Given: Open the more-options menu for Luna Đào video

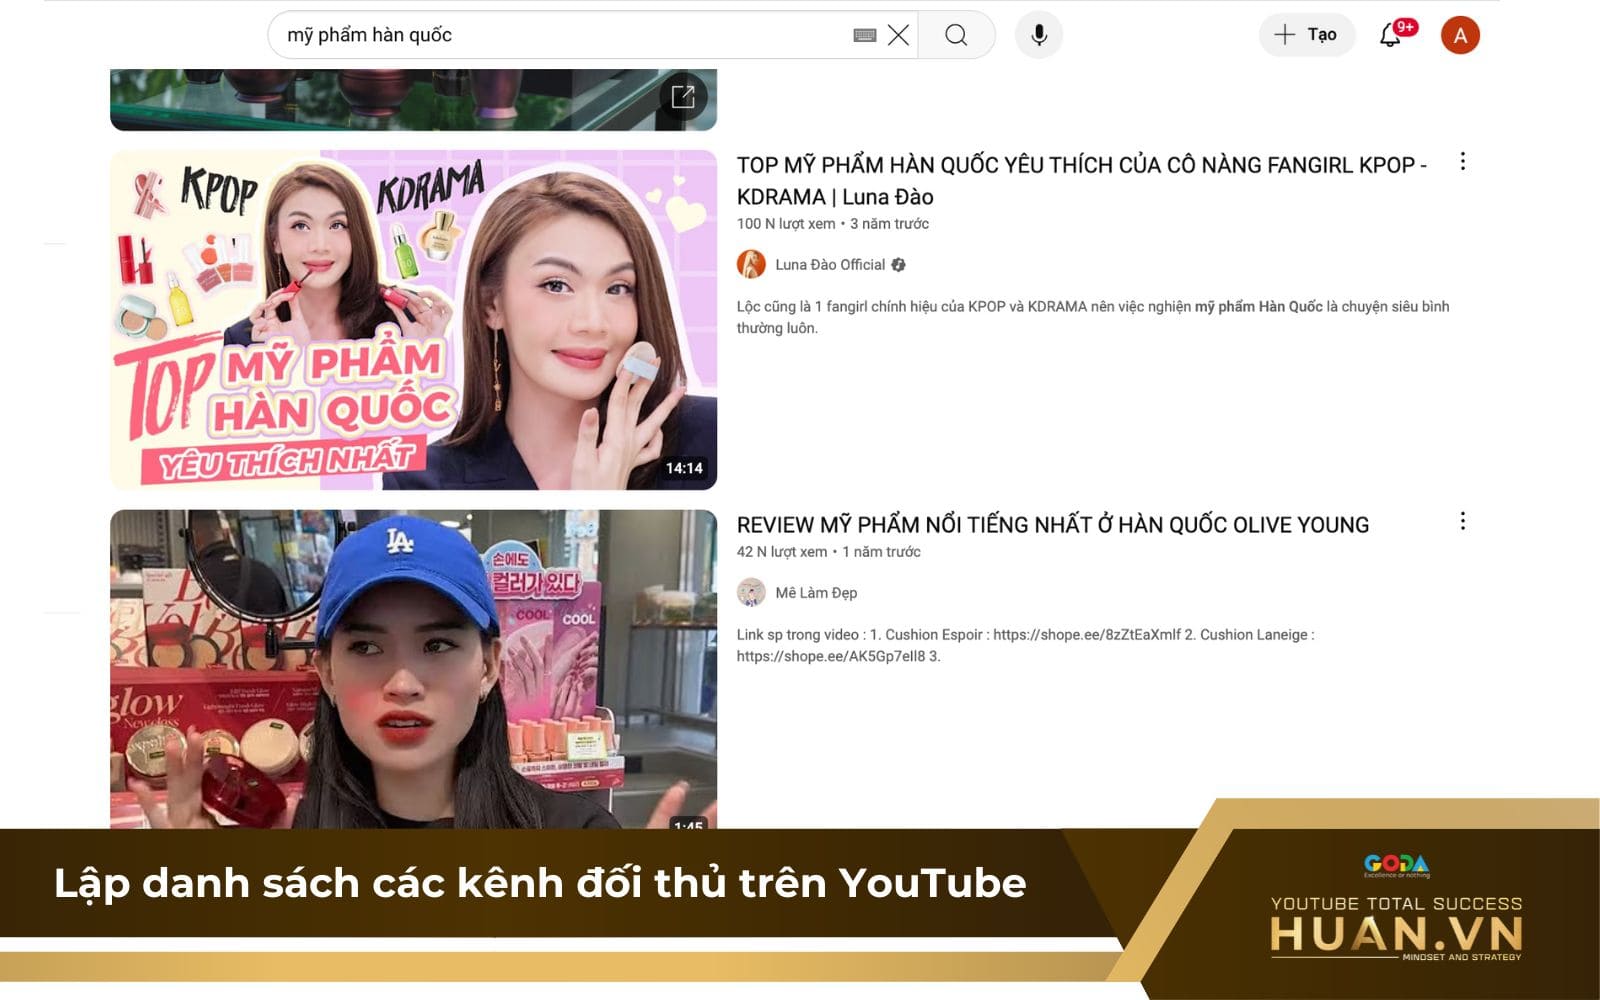Looking at the screenshot, I should coord(1462,162).
